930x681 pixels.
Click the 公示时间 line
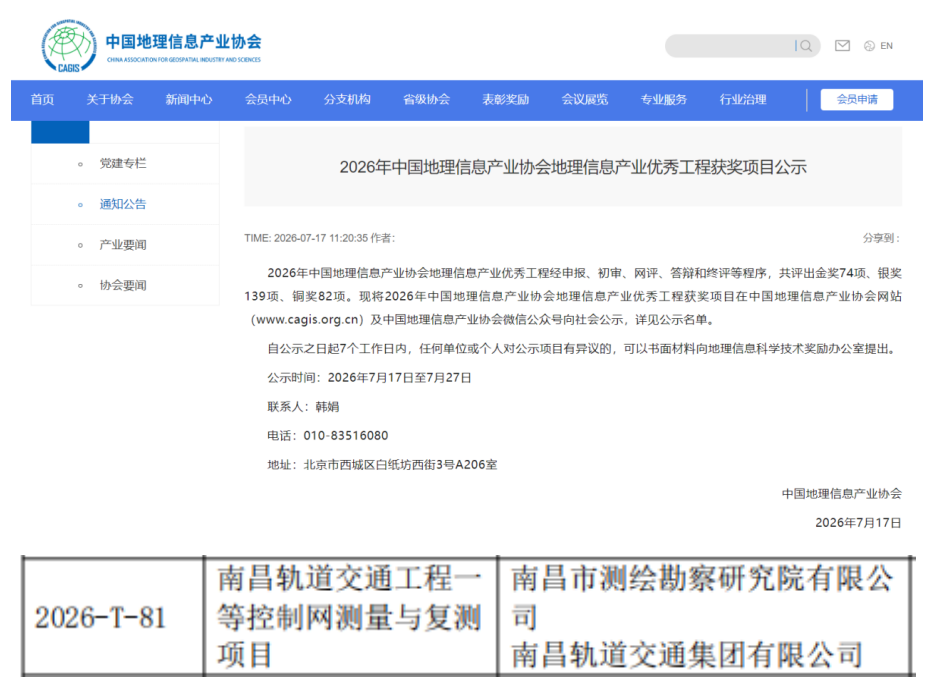point(370,378)
